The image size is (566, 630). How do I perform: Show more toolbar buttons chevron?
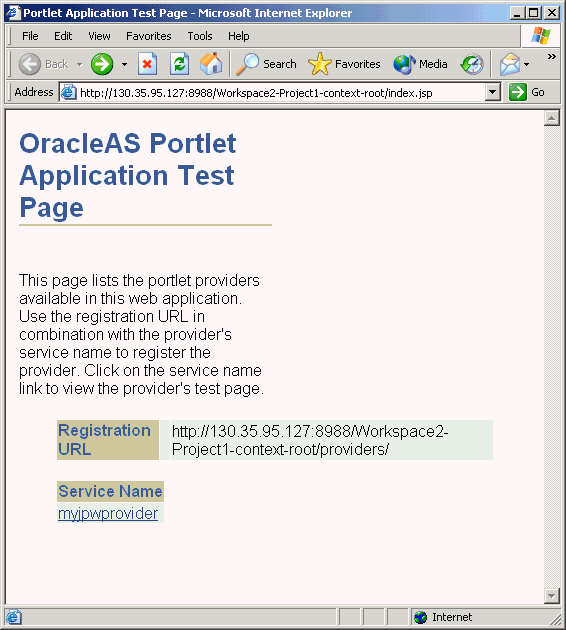(x=552, y=57)
